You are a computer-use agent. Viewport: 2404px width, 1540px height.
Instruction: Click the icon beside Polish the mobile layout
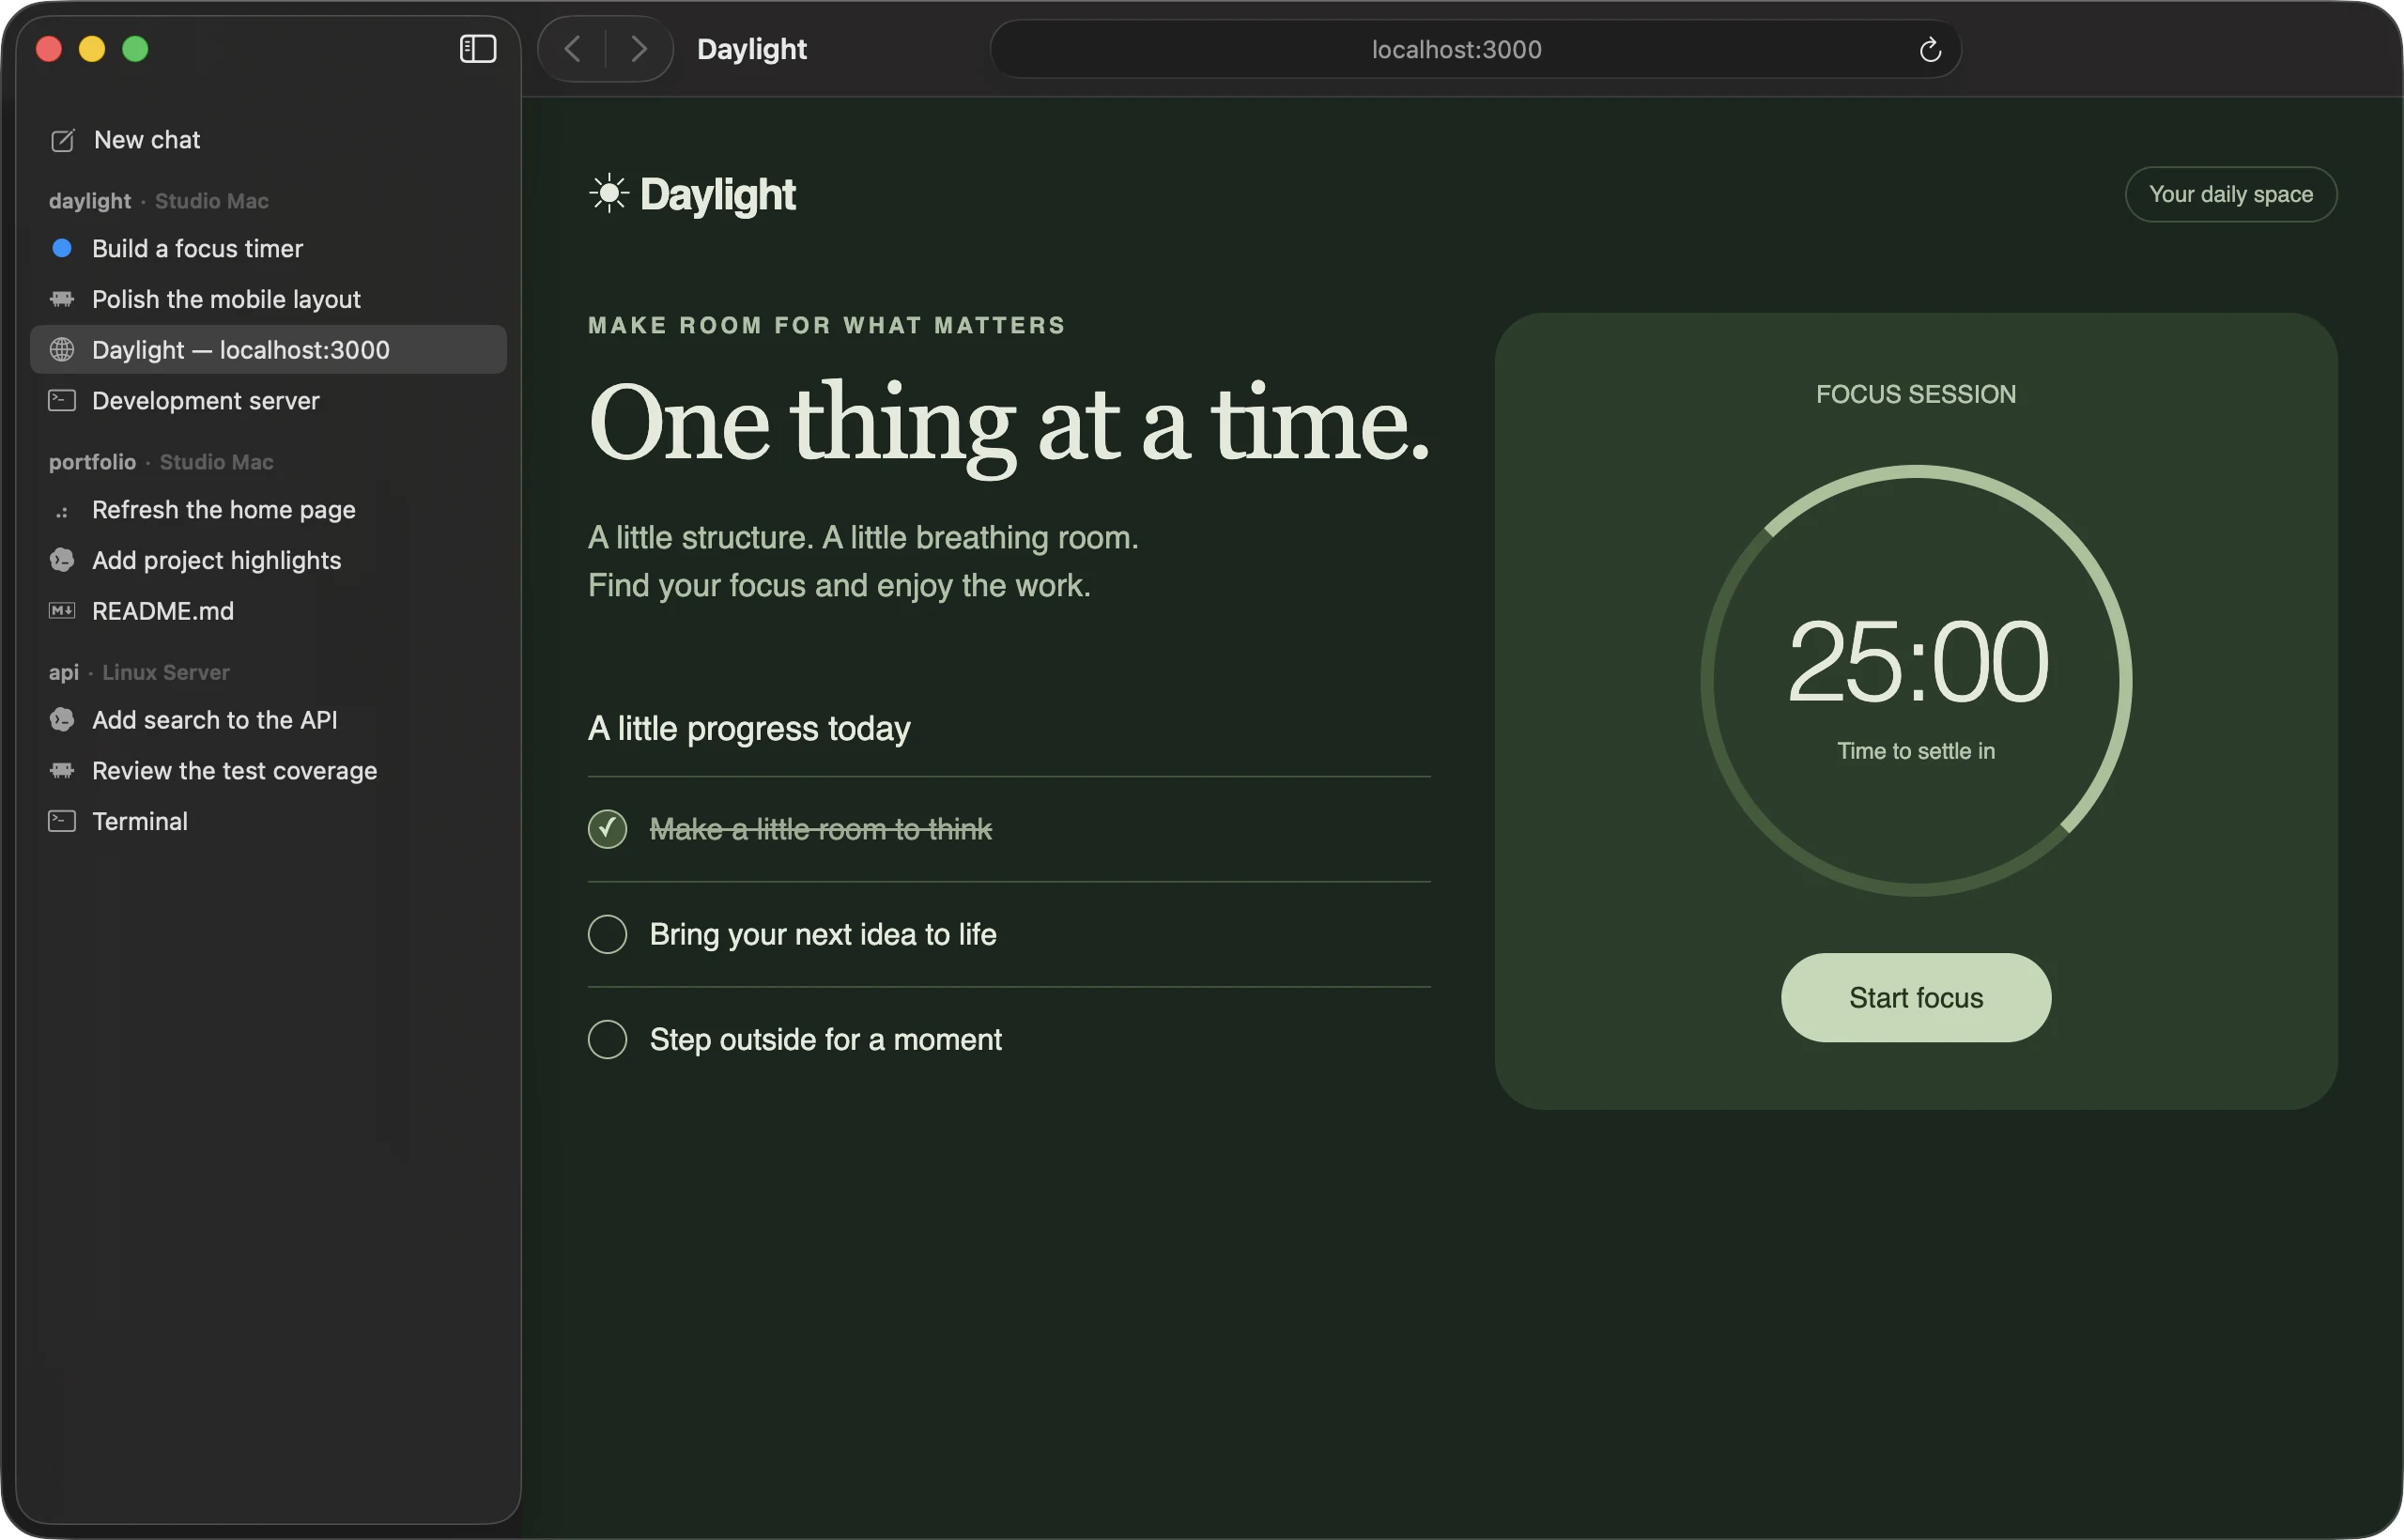(62, 299)
